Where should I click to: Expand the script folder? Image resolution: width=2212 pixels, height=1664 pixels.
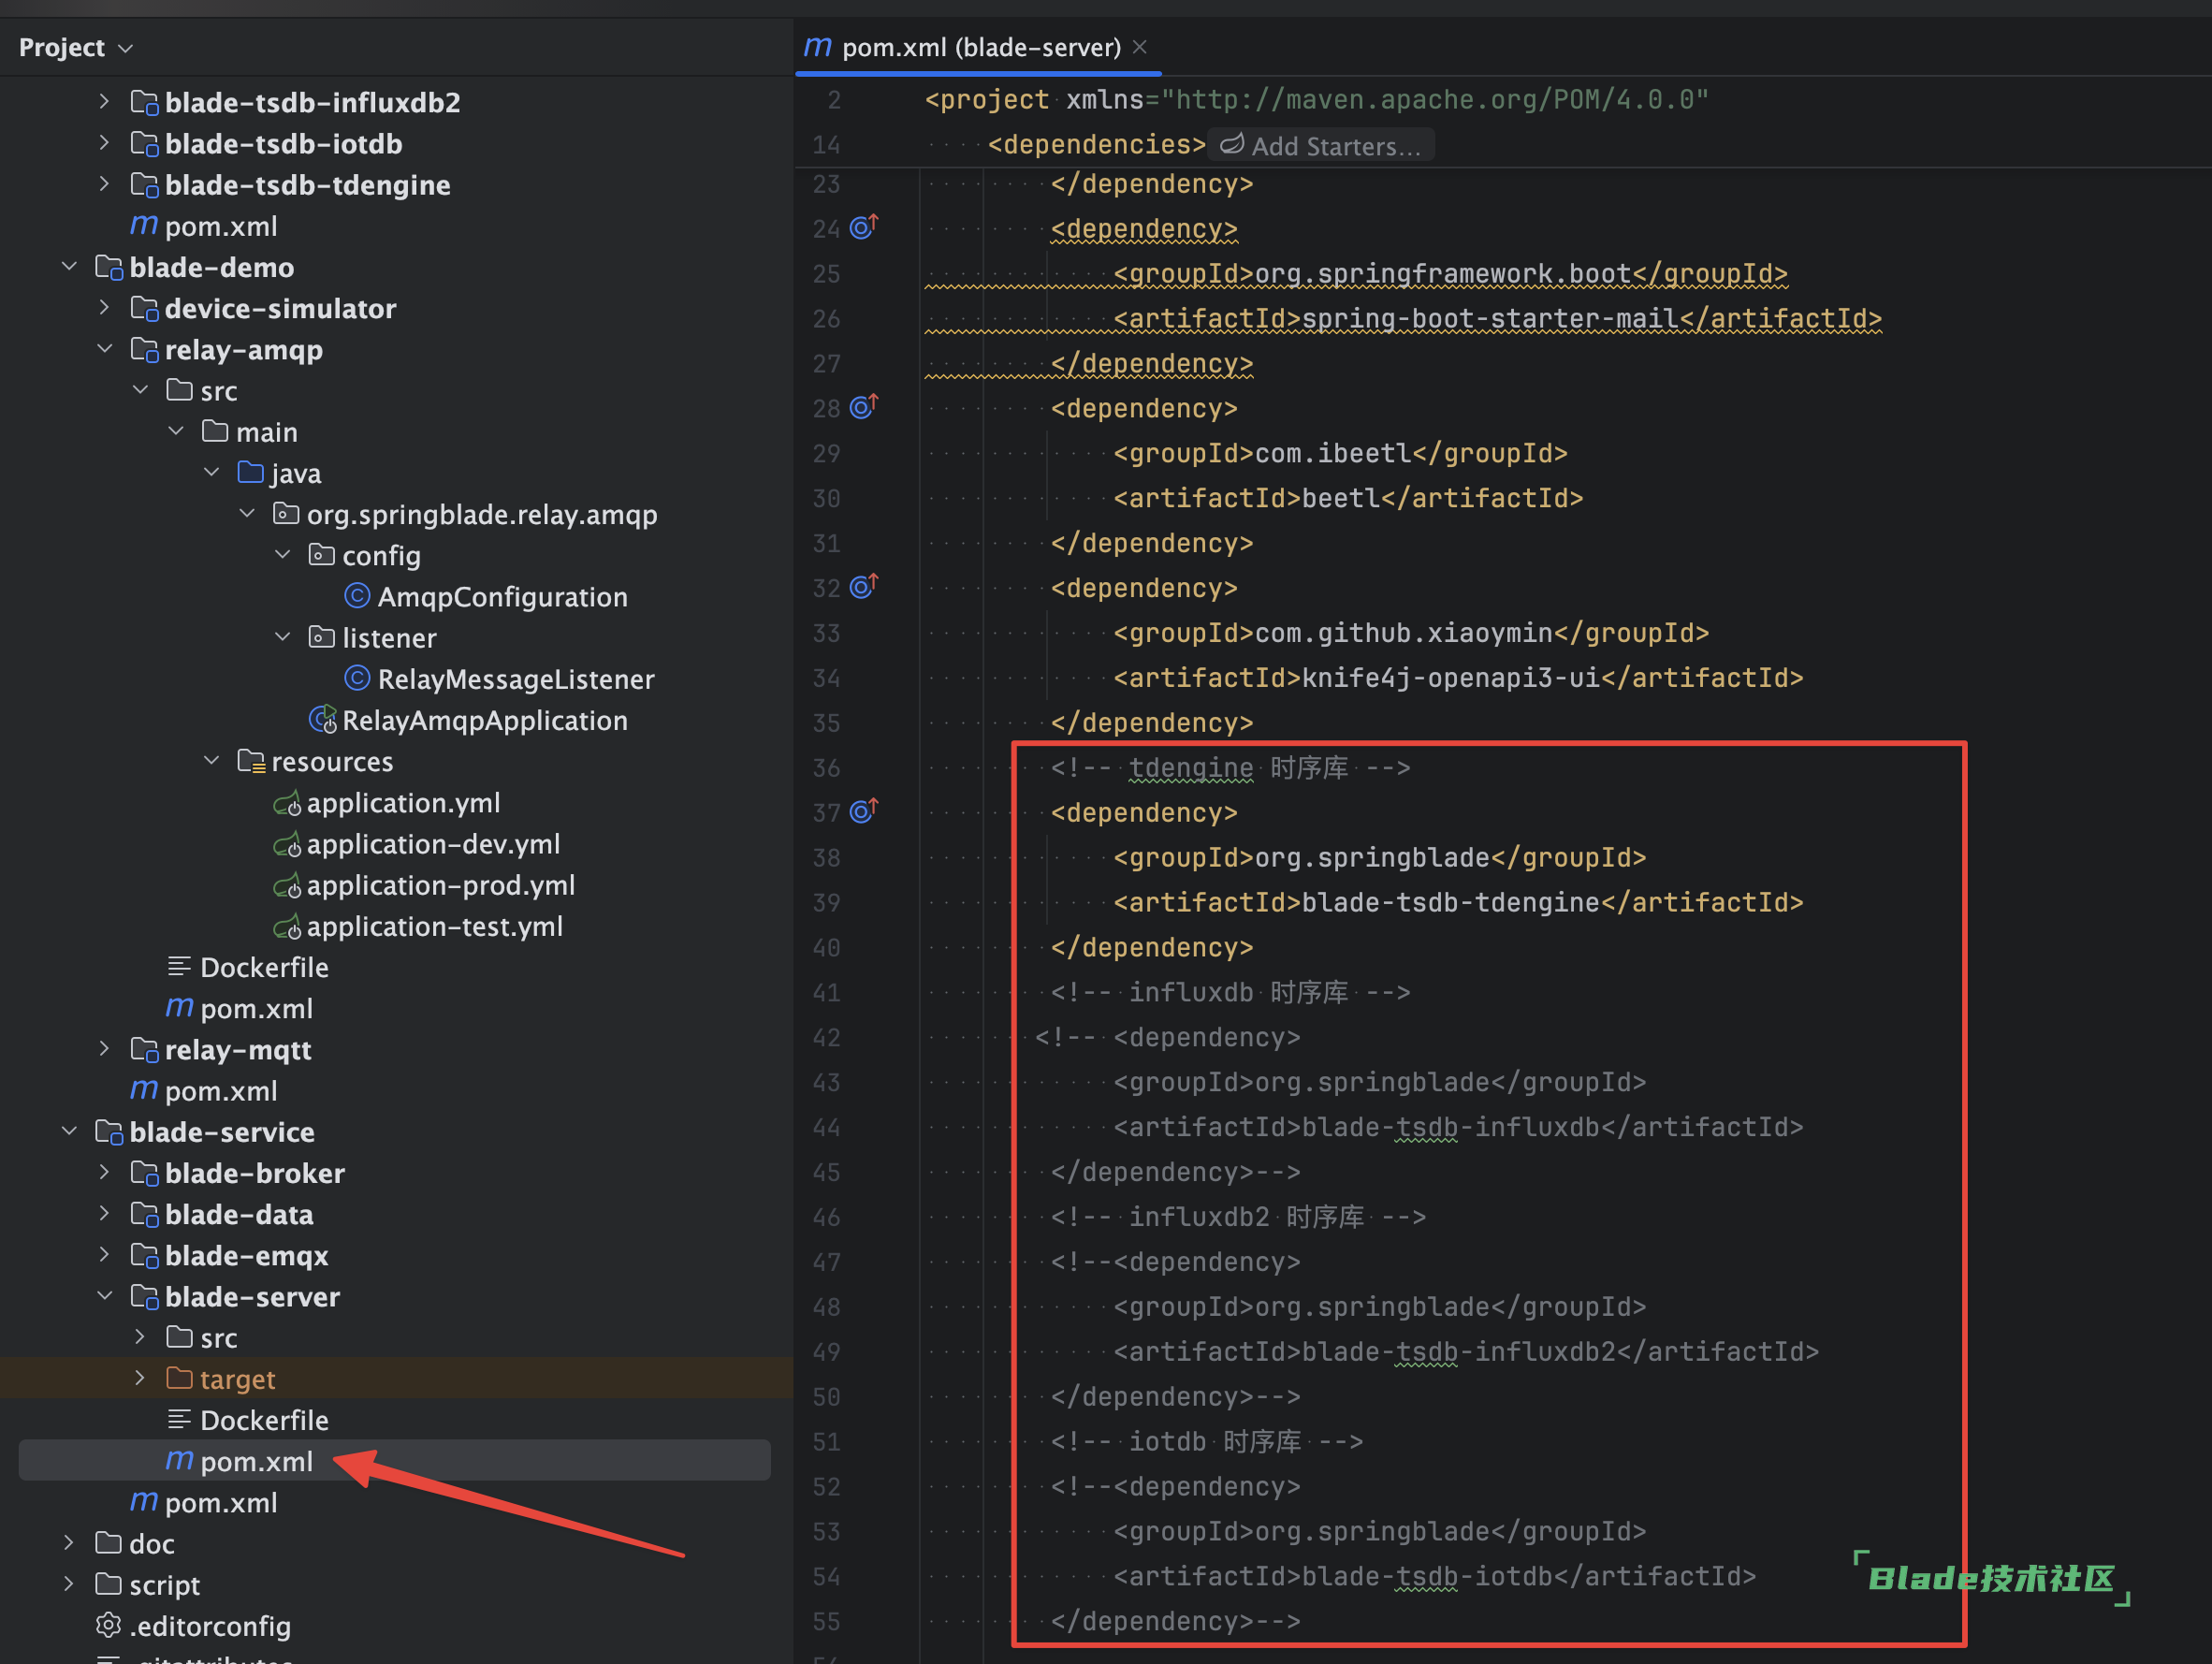69,1584
